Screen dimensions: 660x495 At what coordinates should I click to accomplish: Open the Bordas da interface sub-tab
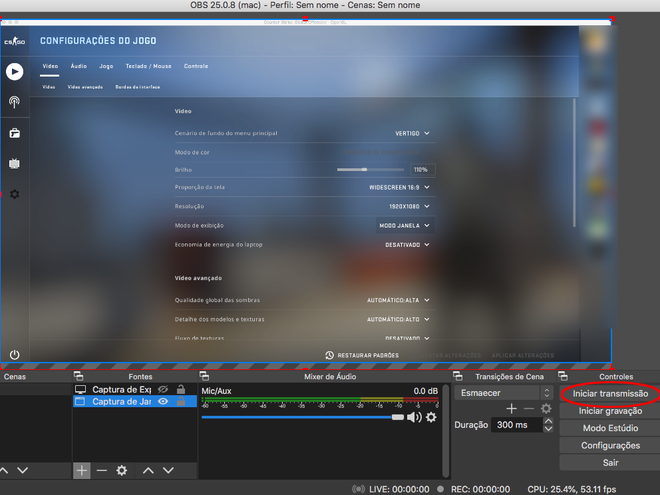tap(138, 87)
